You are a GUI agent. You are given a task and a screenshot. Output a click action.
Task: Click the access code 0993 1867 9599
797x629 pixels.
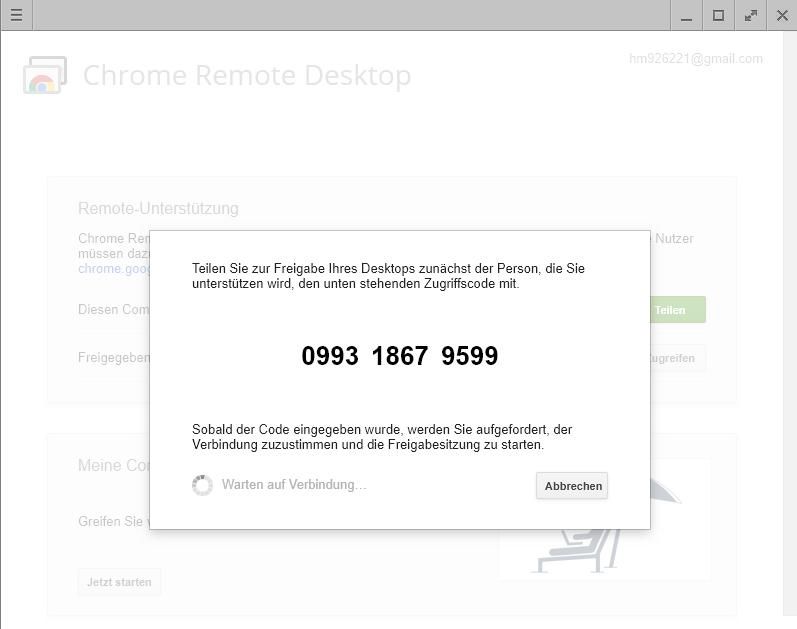[x=400, y=355]
